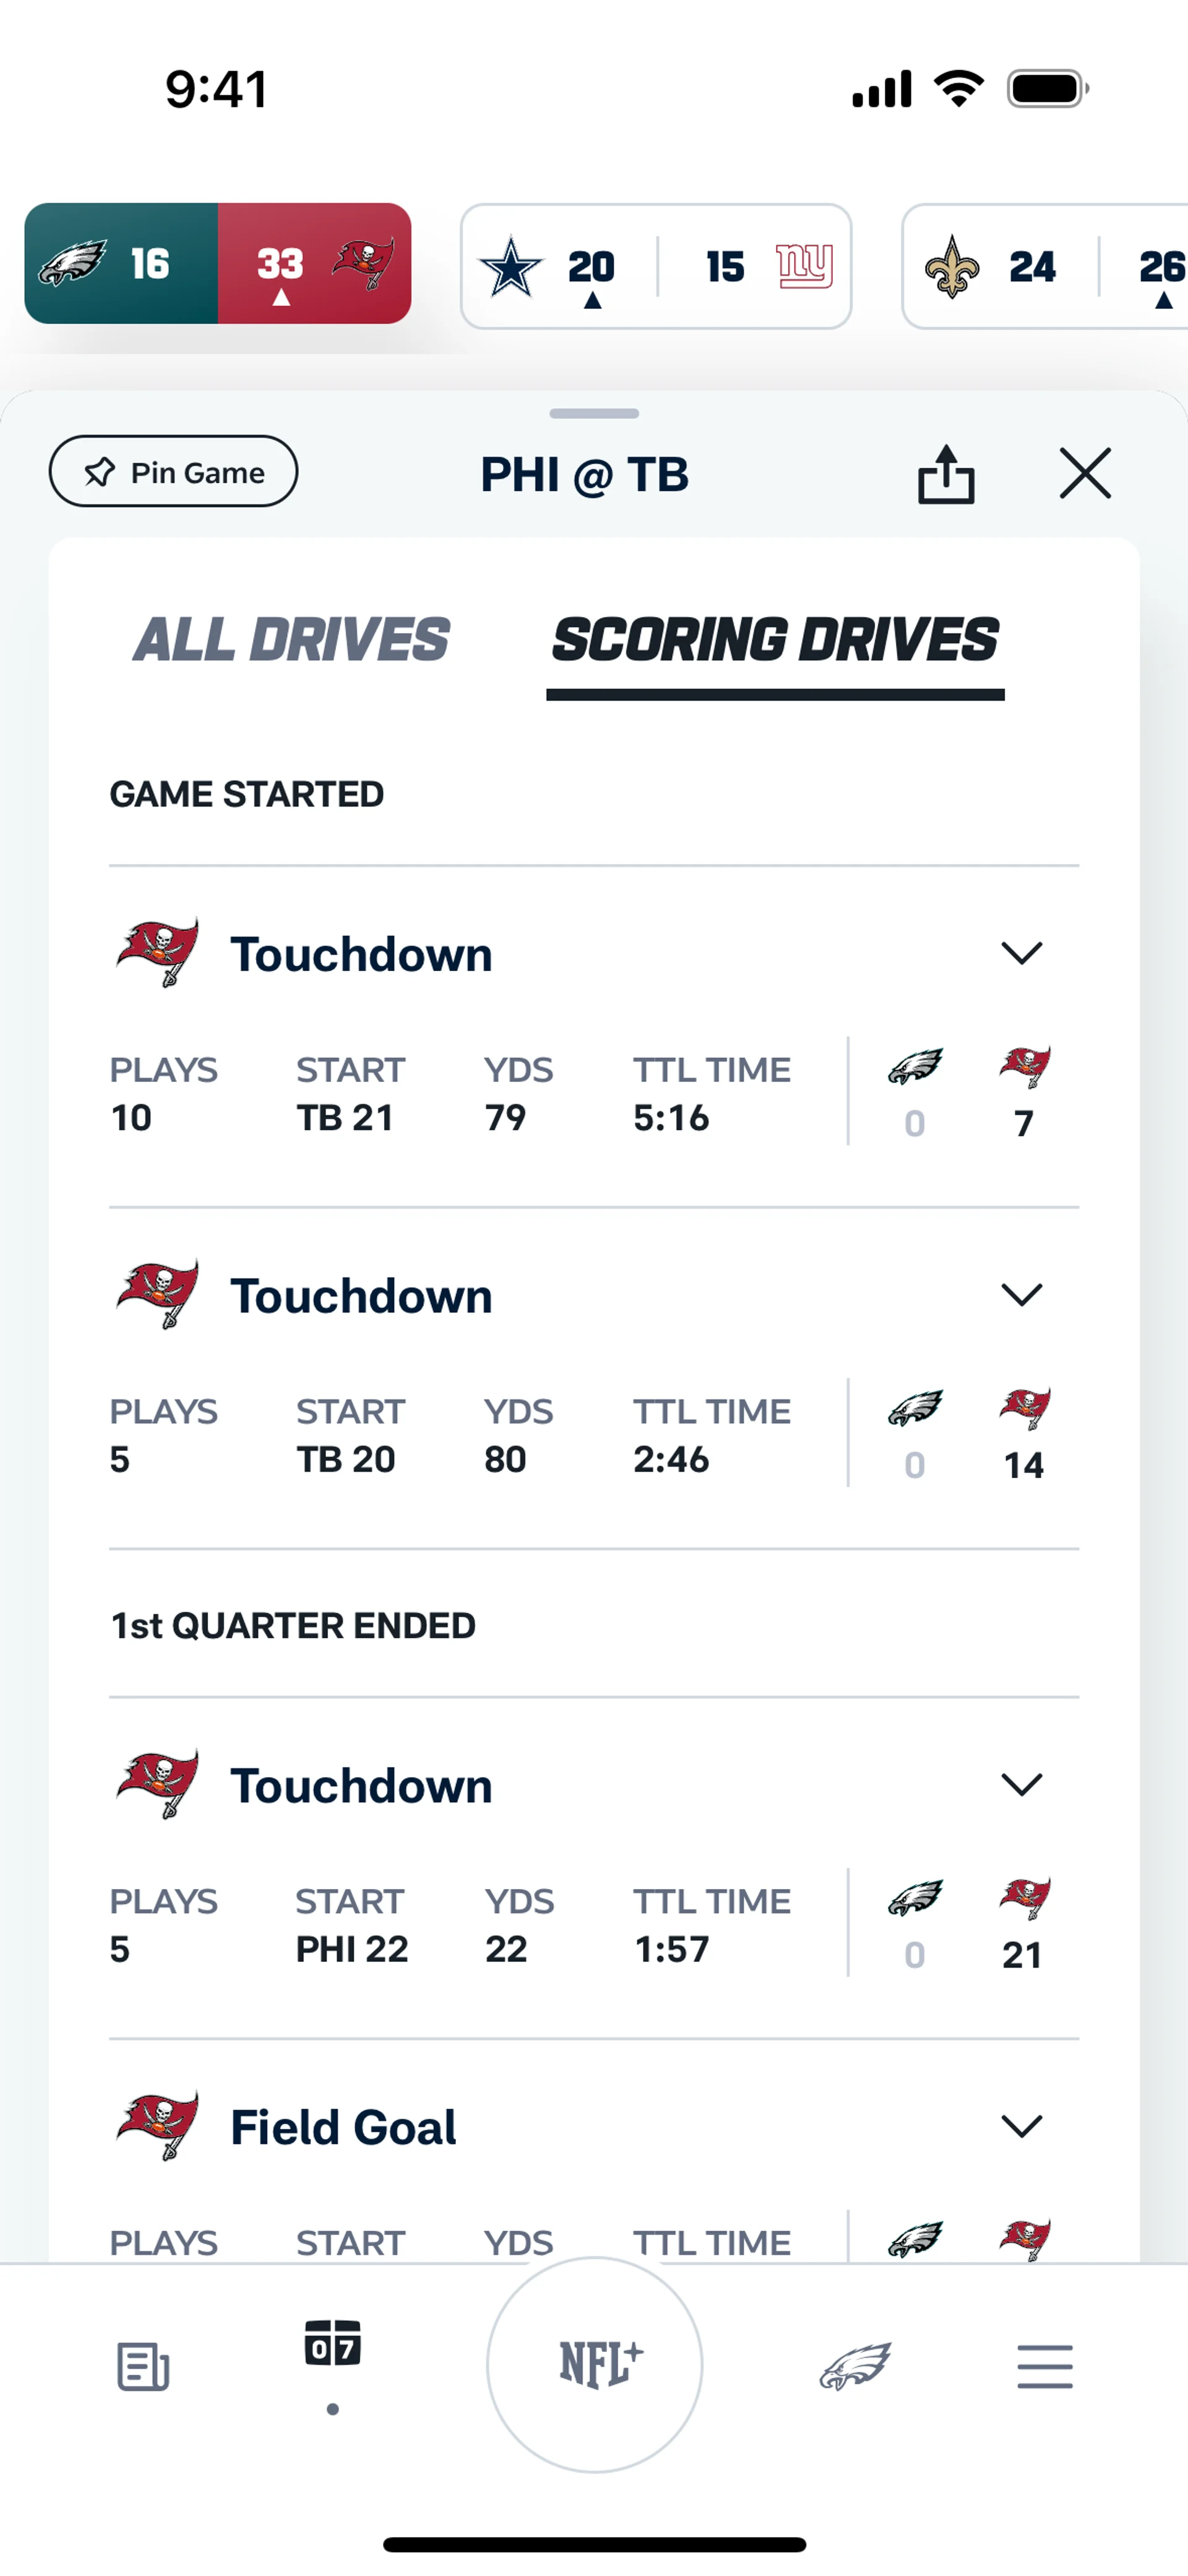Select the Scoring Drives tab
The width and height of the screenshot is (1188, 2576).
click(x=775, y=640)
